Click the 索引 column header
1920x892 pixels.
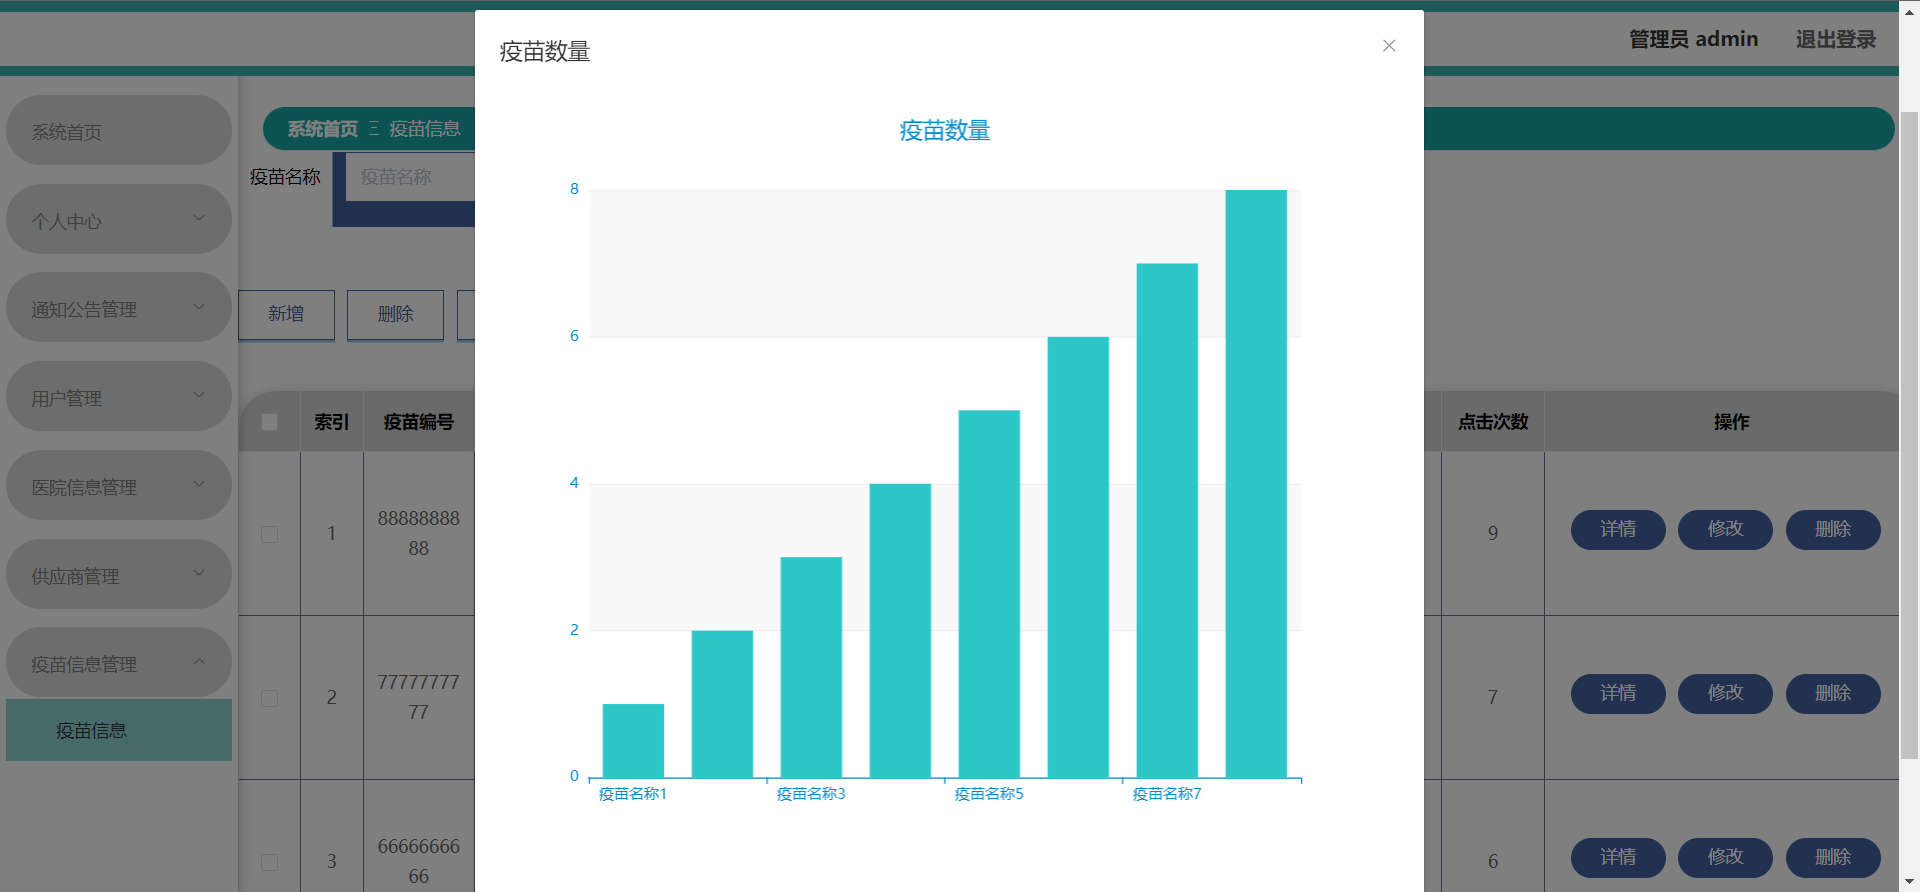[x=332, y=422]
